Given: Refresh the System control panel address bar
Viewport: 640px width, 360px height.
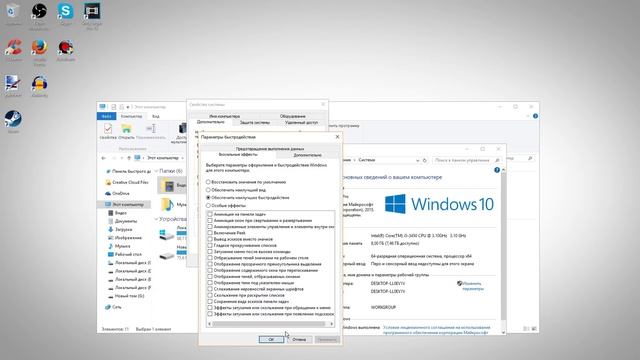Looking at the screenshot, I should pos(424,160).
